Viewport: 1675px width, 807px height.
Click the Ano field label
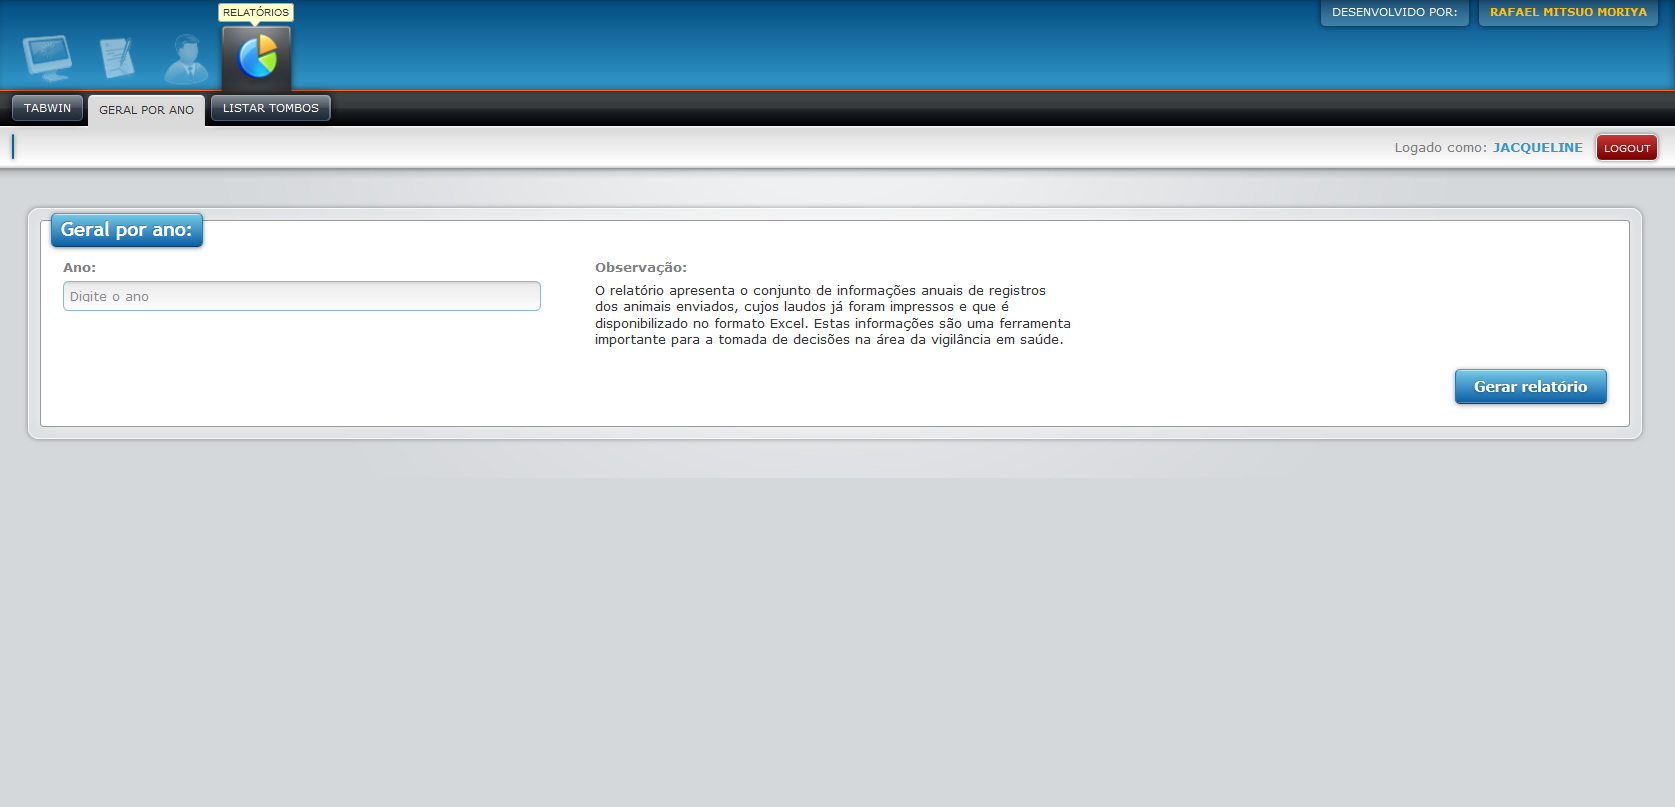80,268
